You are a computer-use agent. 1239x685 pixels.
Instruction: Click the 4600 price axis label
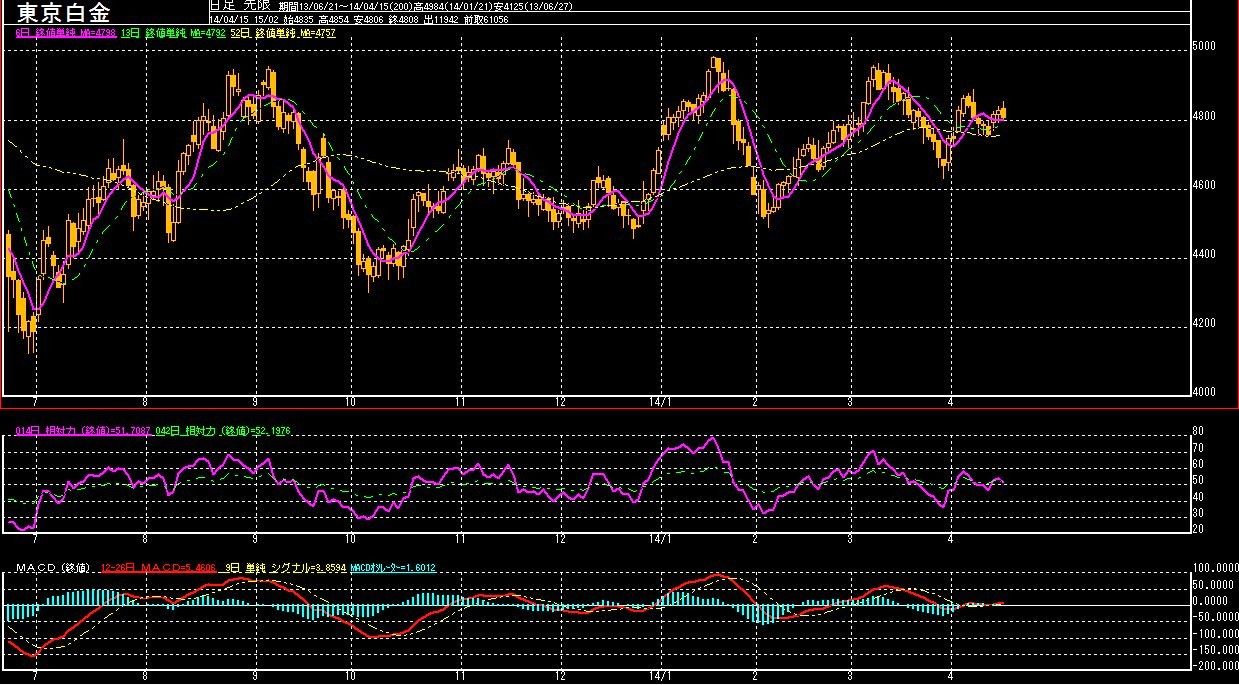1203,185
